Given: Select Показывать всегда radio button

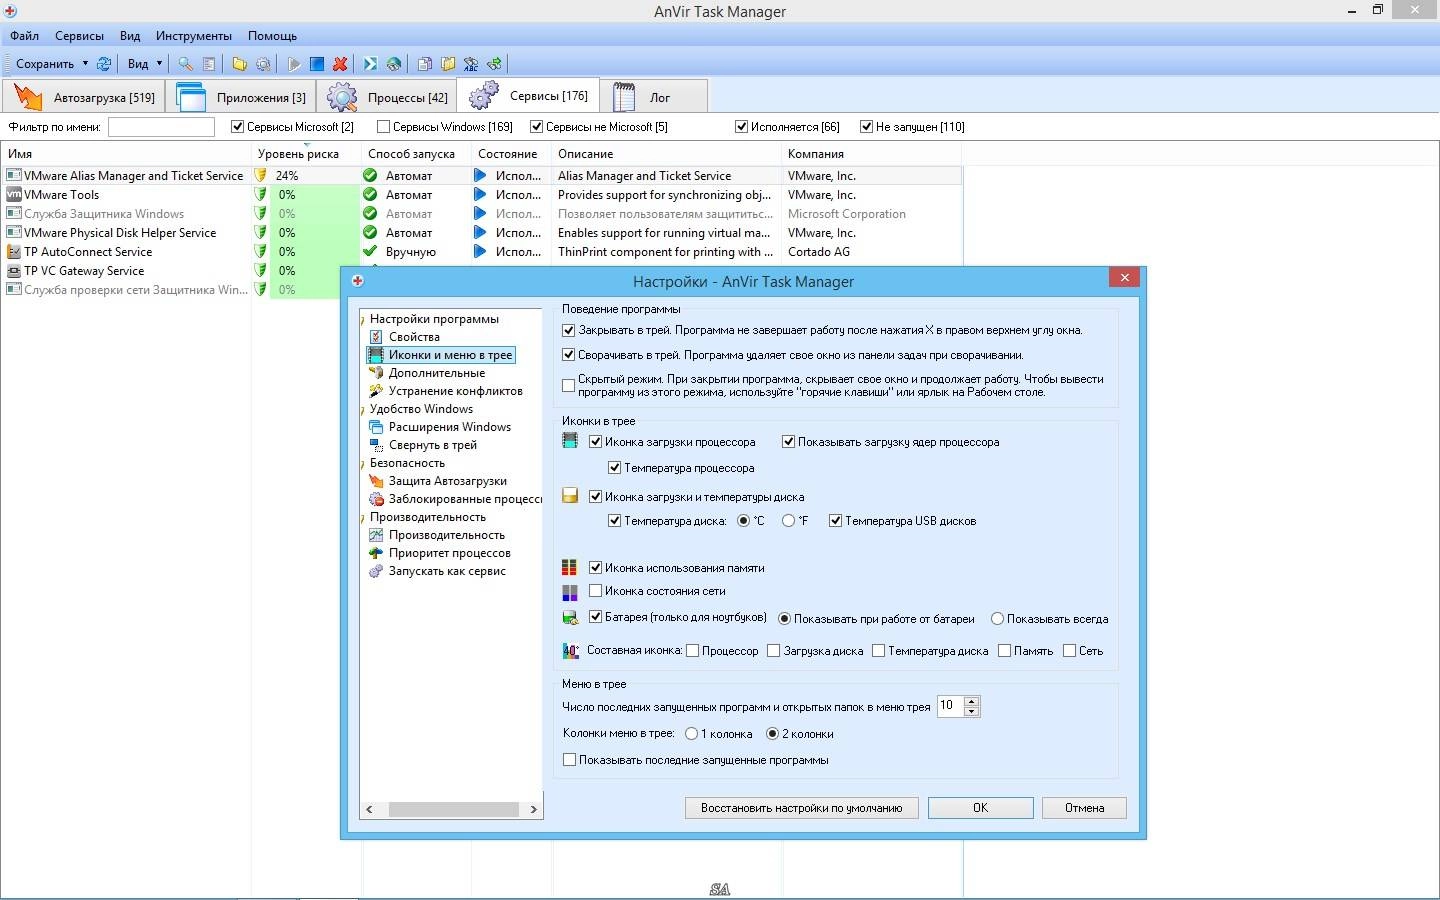Looking at the screenshot, I should point(997,619).
